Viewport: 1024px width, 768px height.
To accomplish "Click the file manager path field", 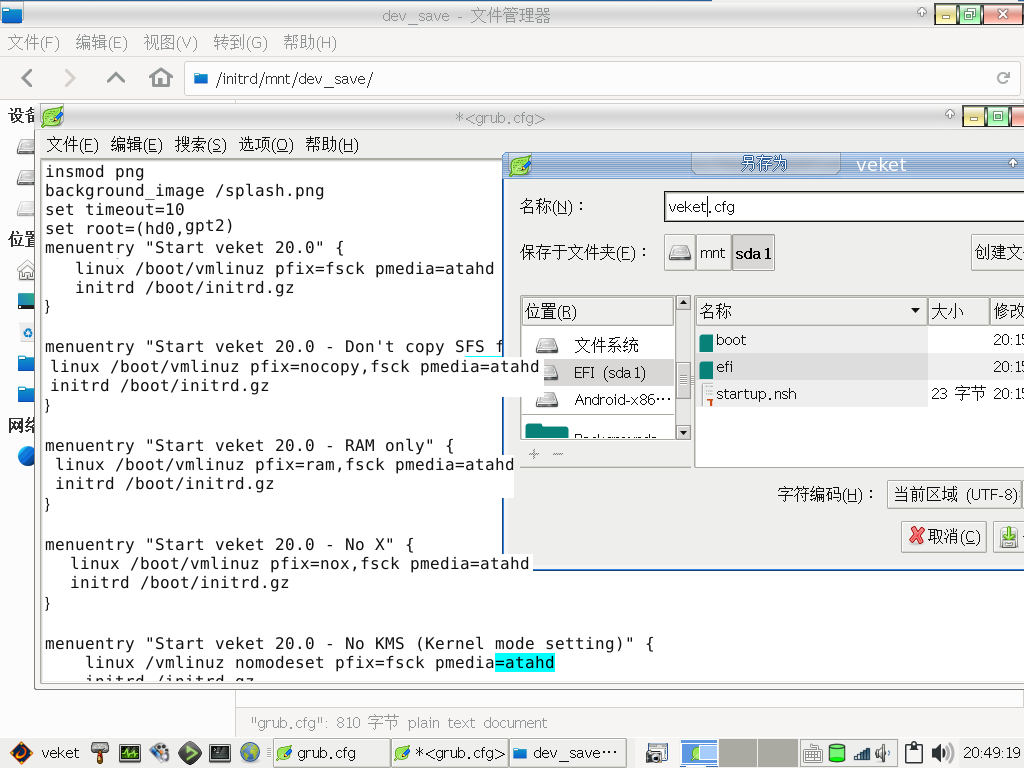I will (601, 79).
